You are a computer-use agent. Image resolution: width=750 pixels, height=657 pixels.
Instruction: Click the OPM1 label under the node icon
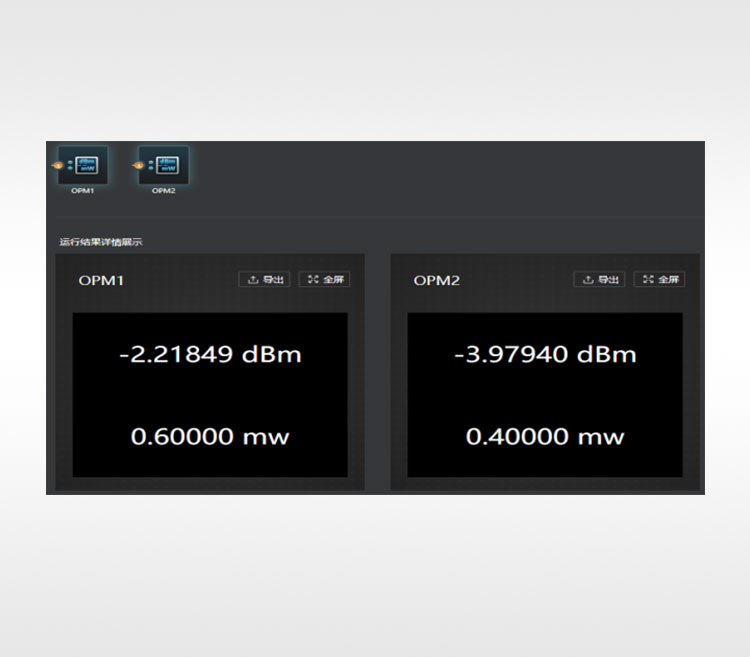(x=82, y=191)
